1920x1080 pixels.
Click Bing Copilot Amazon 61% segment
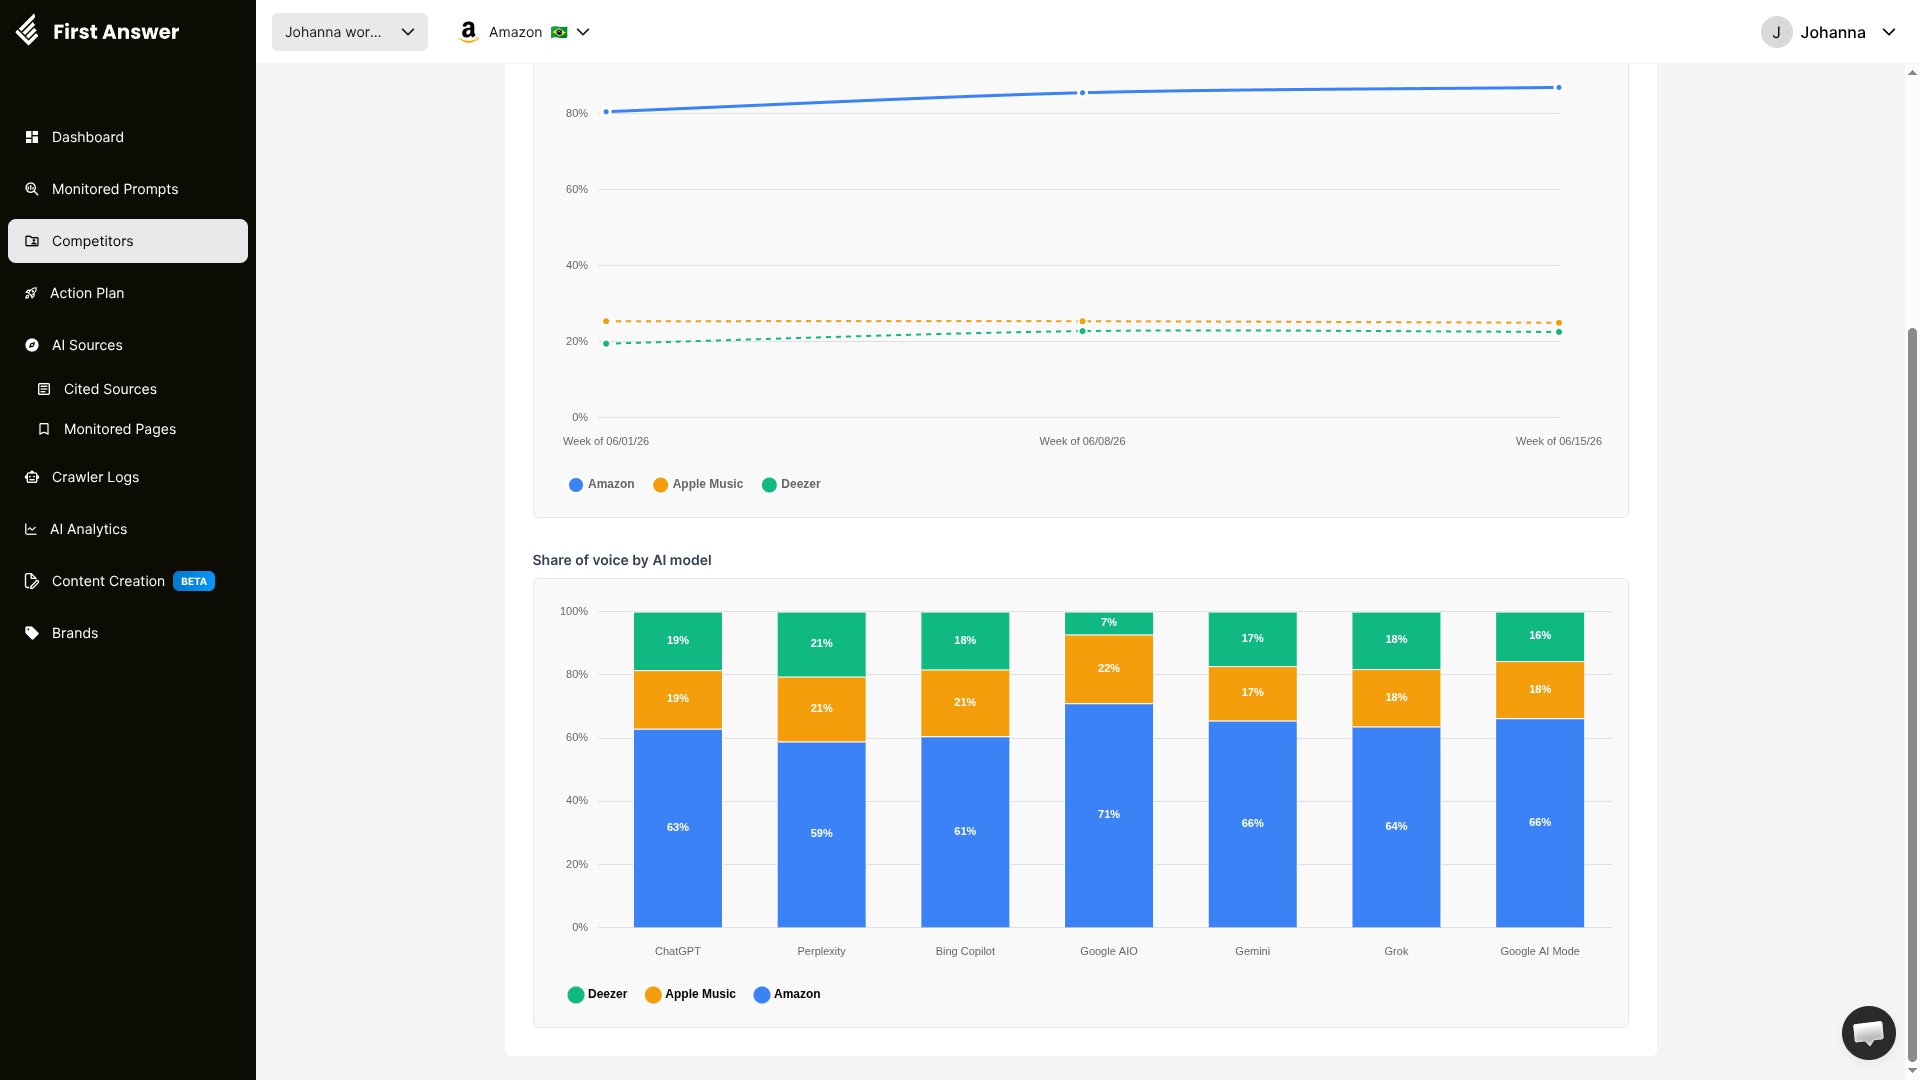click(965, 832)
